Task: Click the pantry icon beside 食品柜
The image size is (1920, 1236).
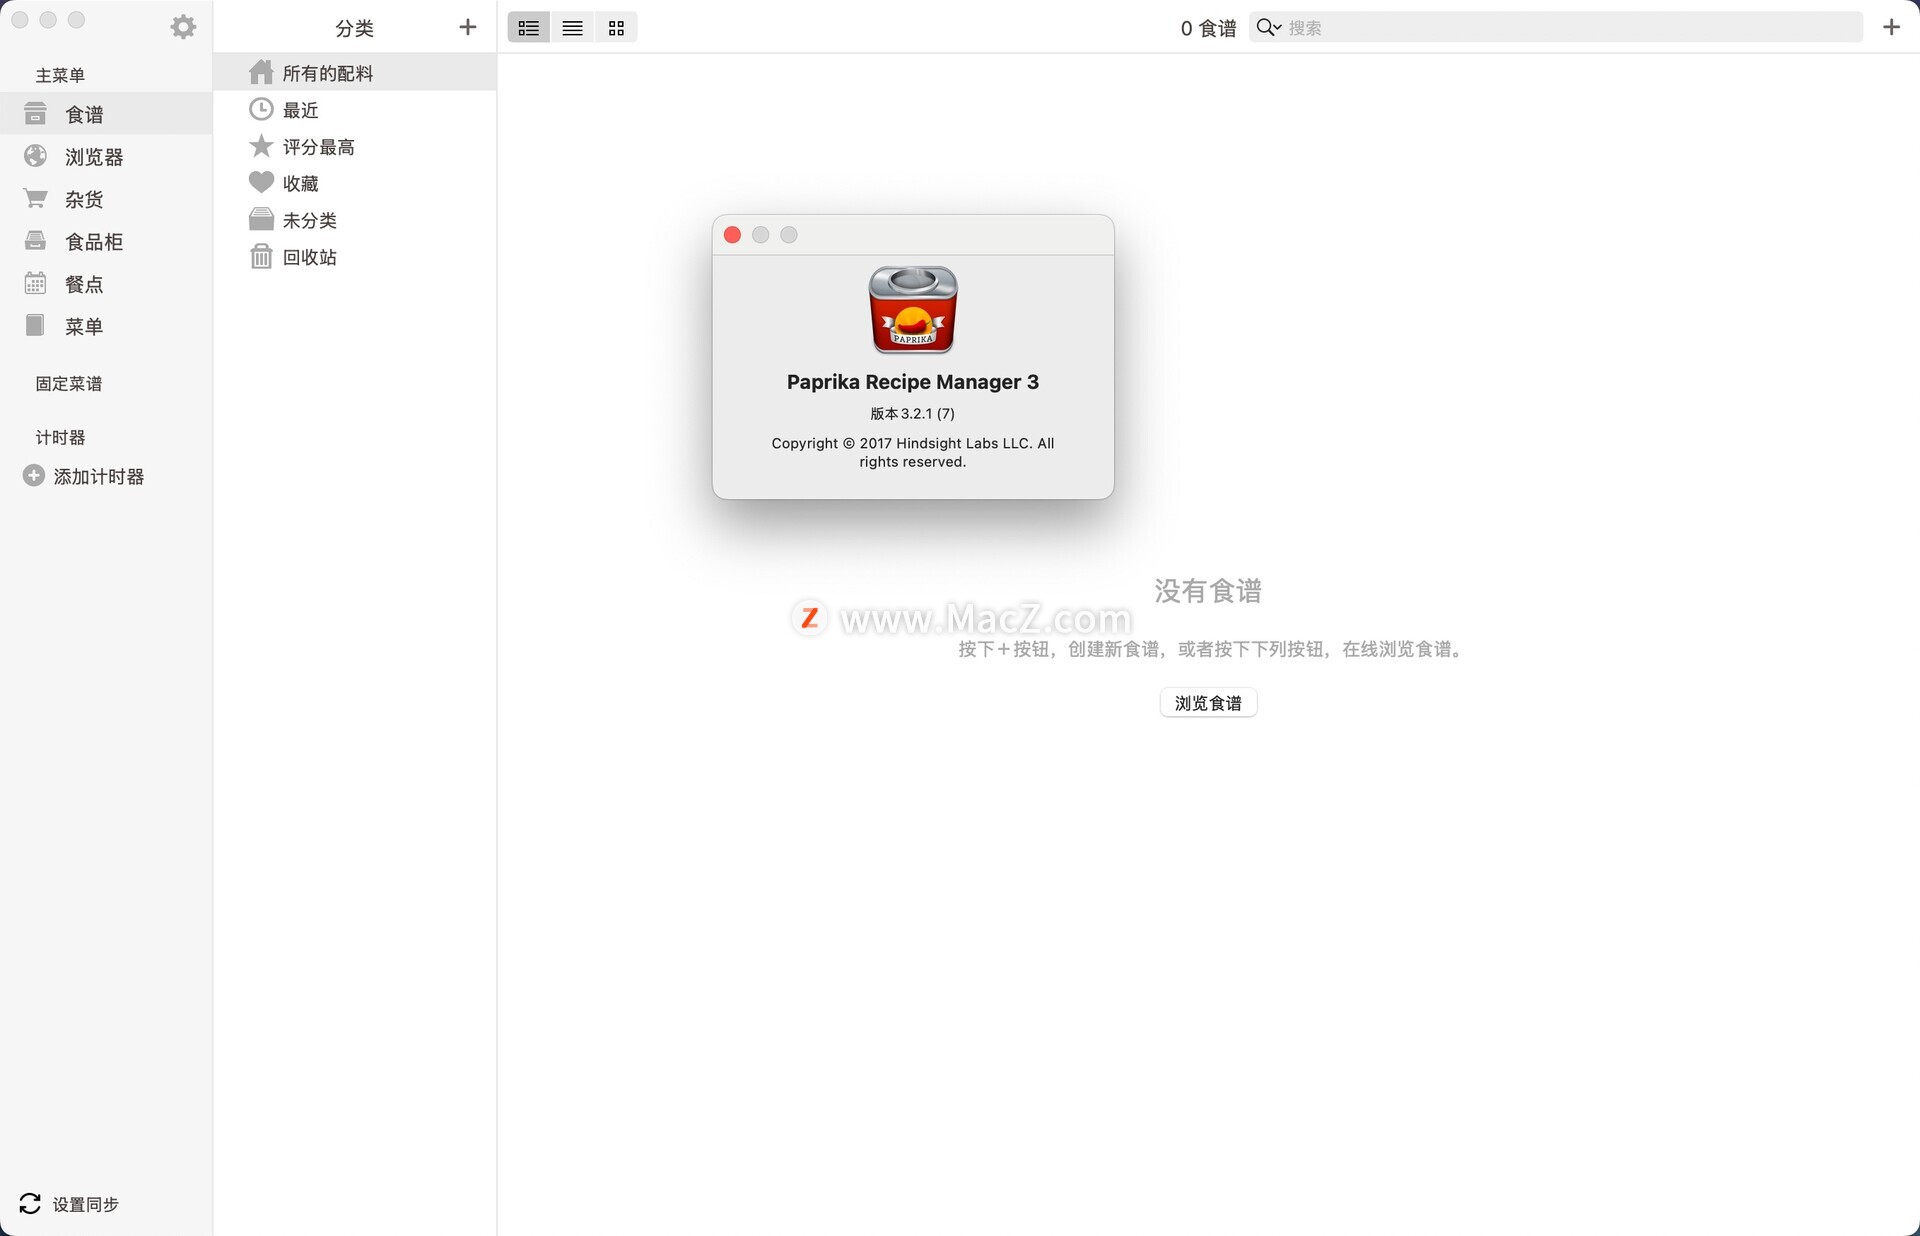Action: (x=35, y=241)
